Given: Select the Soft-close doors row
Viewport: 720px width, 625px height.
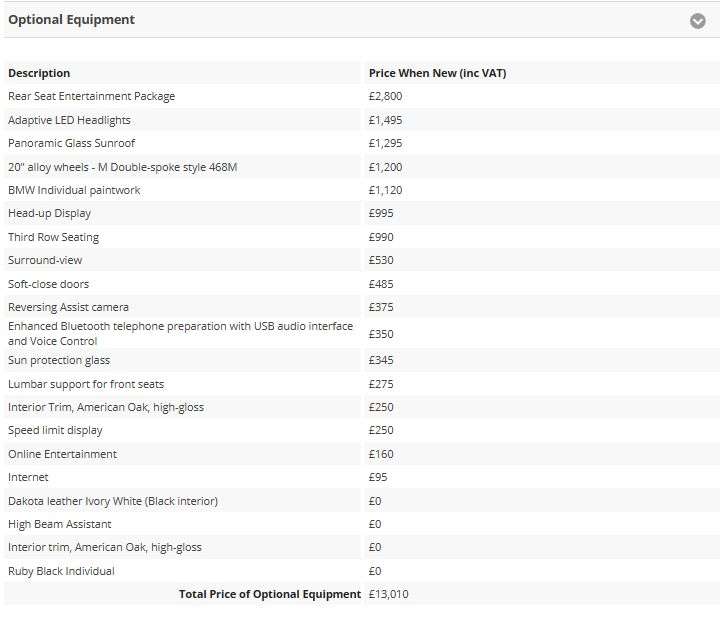Looking at the screenshot, I should click(362, 284).
